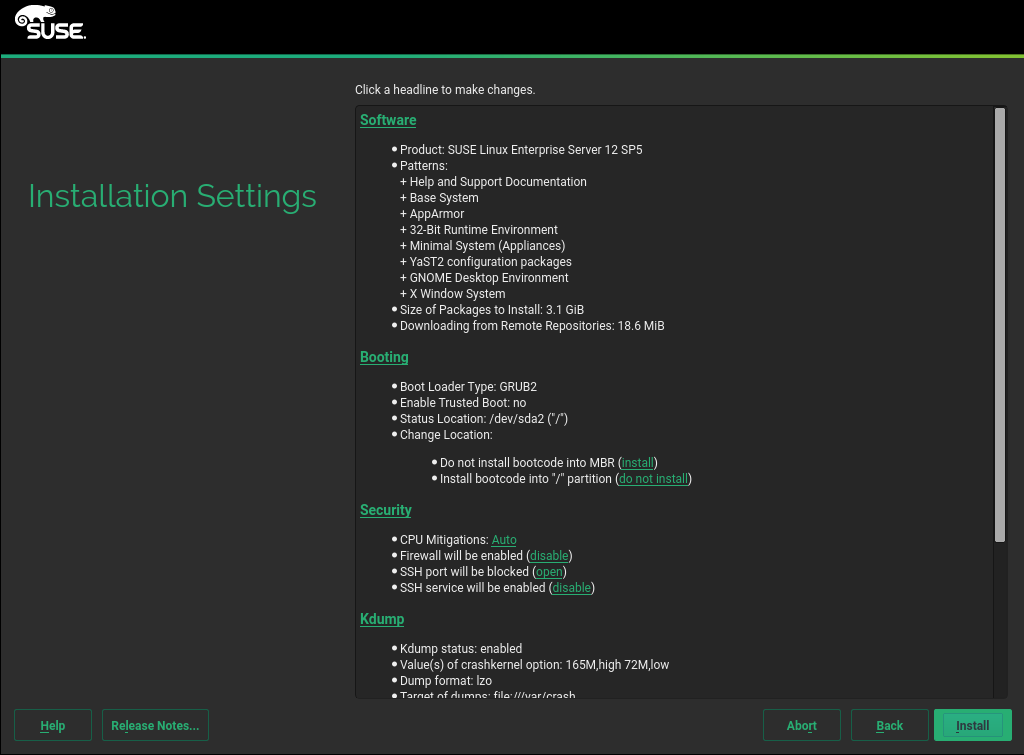Click the settings list vertical scrollbar thumb
1024x755 pixels.
pyautogui.click(x=999, y=325)
